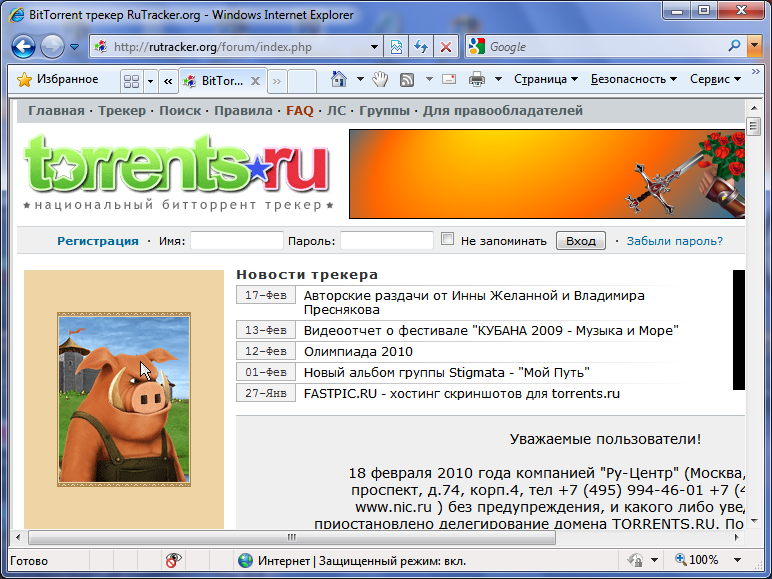Show hidden toolbar commands chevron
This screenshot has width=772, height=579.
pyautogui.click(x=755, y=72)
